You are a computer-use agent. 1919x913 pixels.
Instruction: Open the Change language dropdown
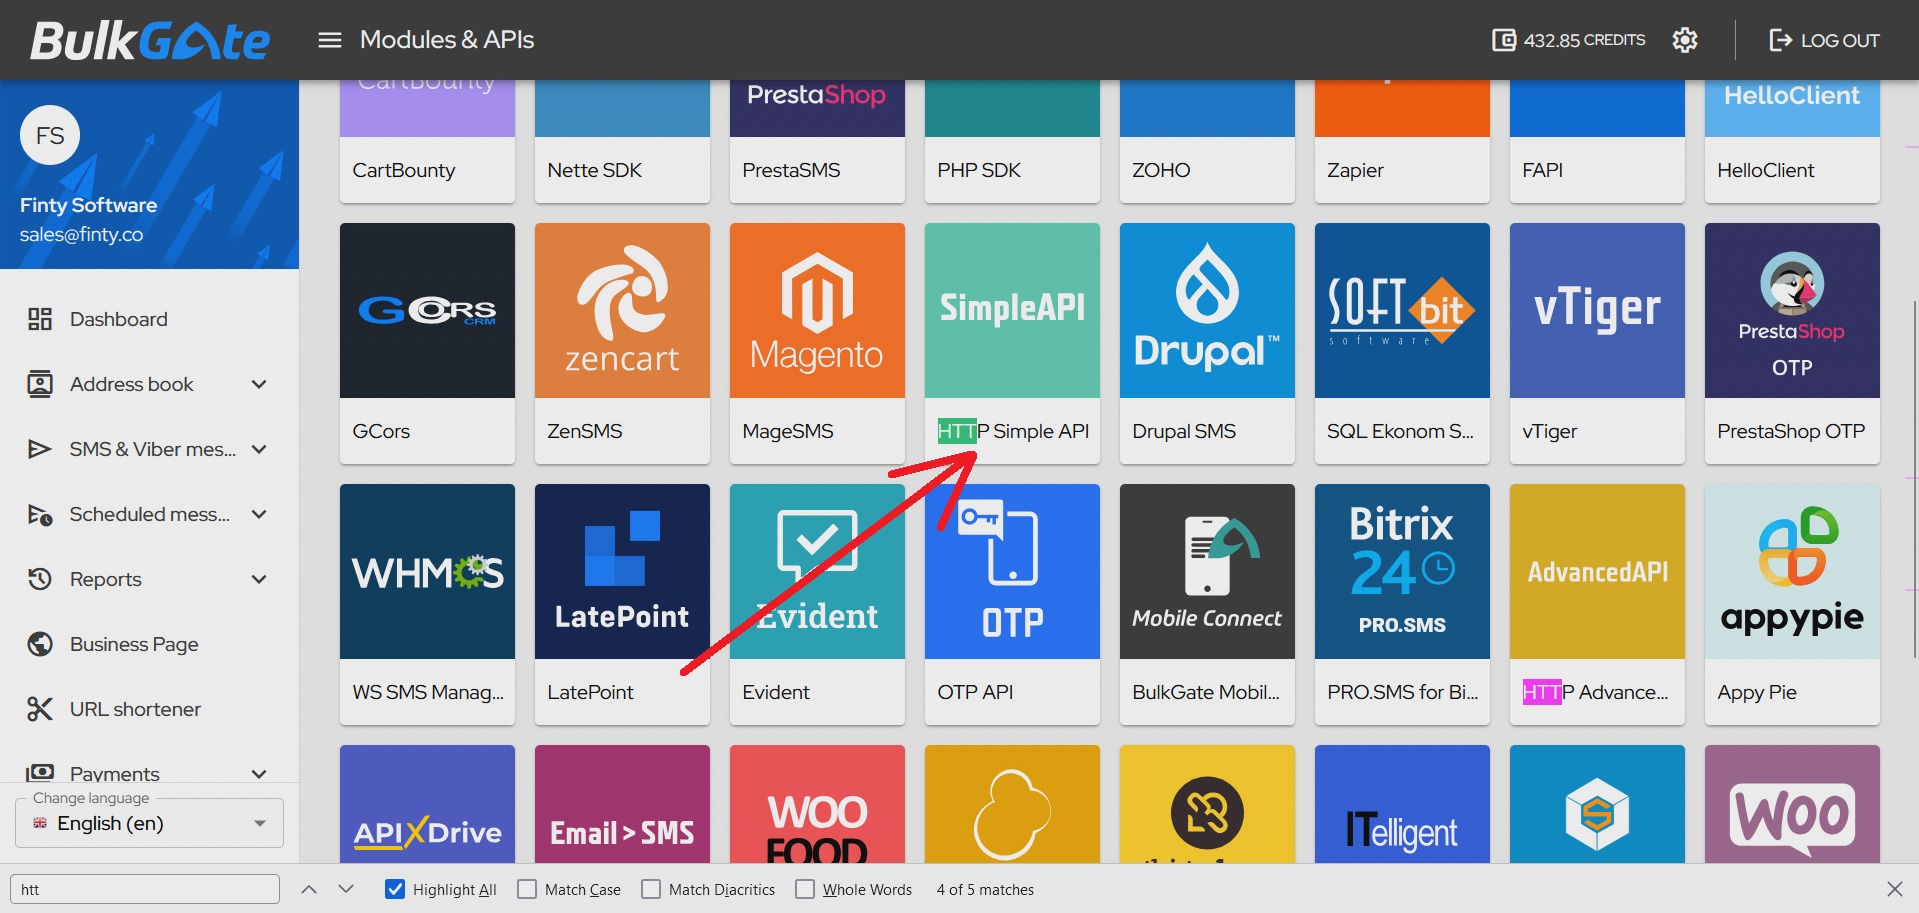pos(150,823)
